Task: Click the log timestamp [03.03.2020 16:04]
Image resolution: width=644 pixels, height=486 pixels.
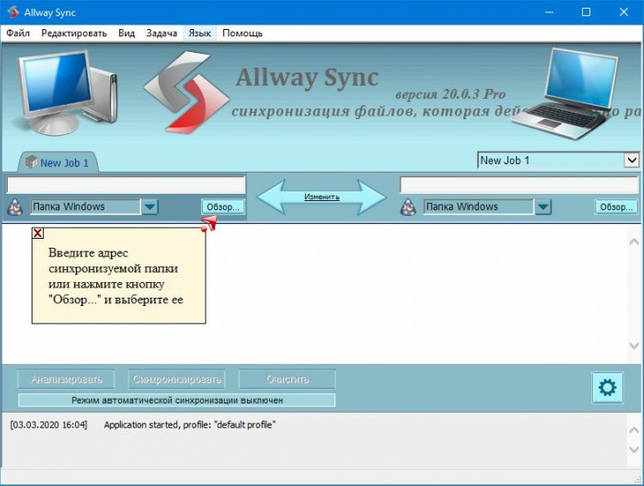Action: click(49, 425)
